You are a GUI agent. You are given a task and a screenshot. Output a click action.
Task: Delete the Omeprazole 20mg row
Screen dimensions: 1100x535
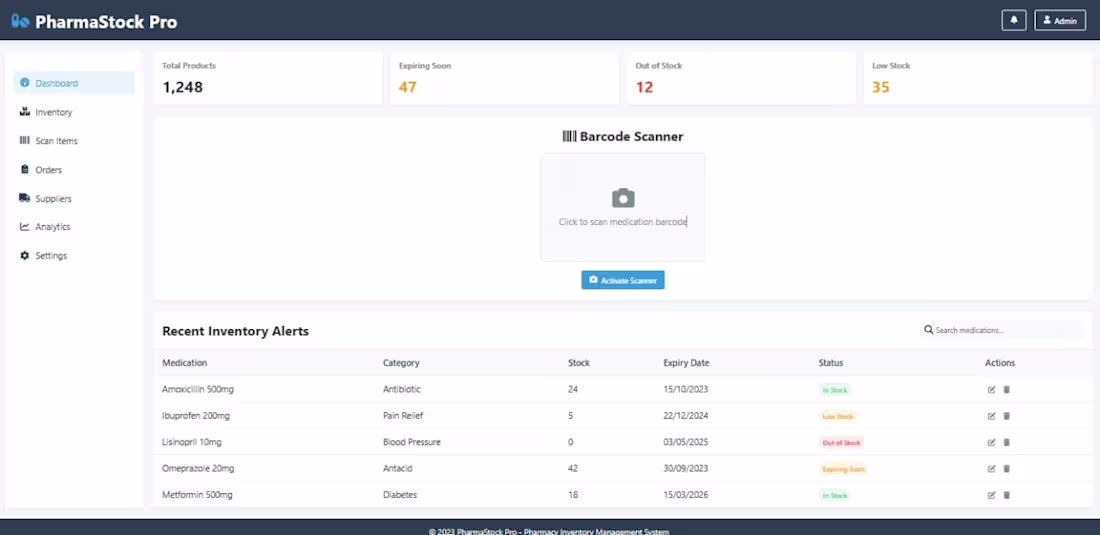click(1006, 468)
